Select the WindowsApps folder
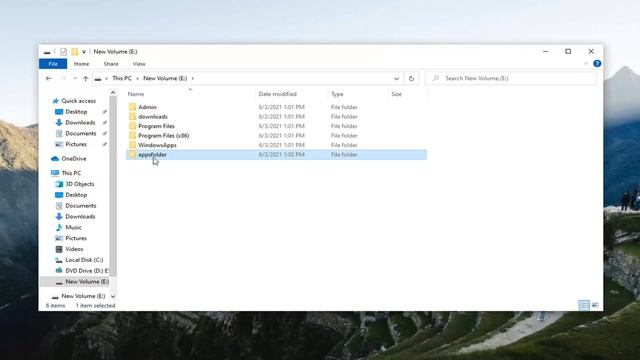640x360 pixels. [157, 145]
